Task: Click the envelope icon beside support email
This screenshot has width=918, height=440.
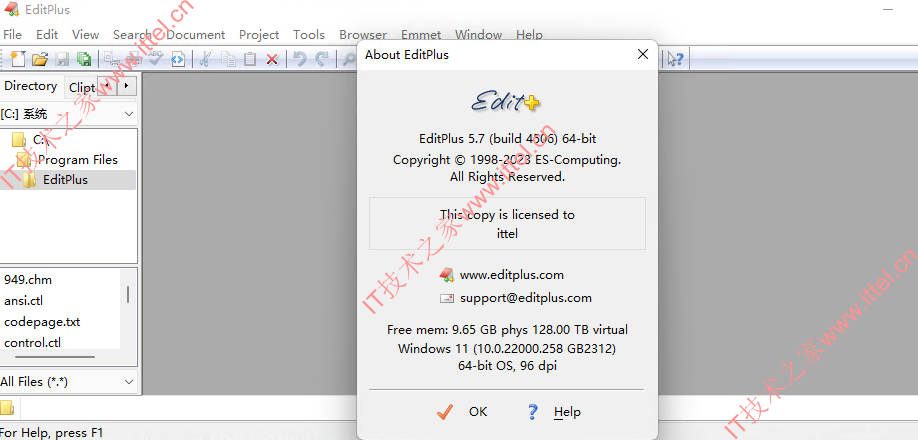Action: 447,298
